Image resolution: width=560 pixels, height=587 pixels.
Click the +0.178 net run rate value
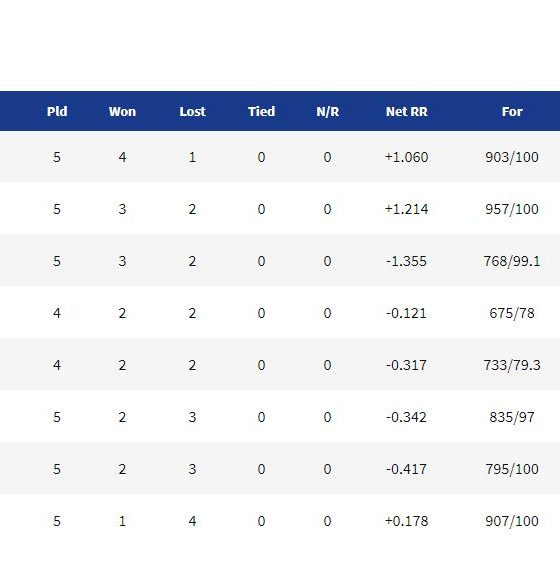coord(407,521)
